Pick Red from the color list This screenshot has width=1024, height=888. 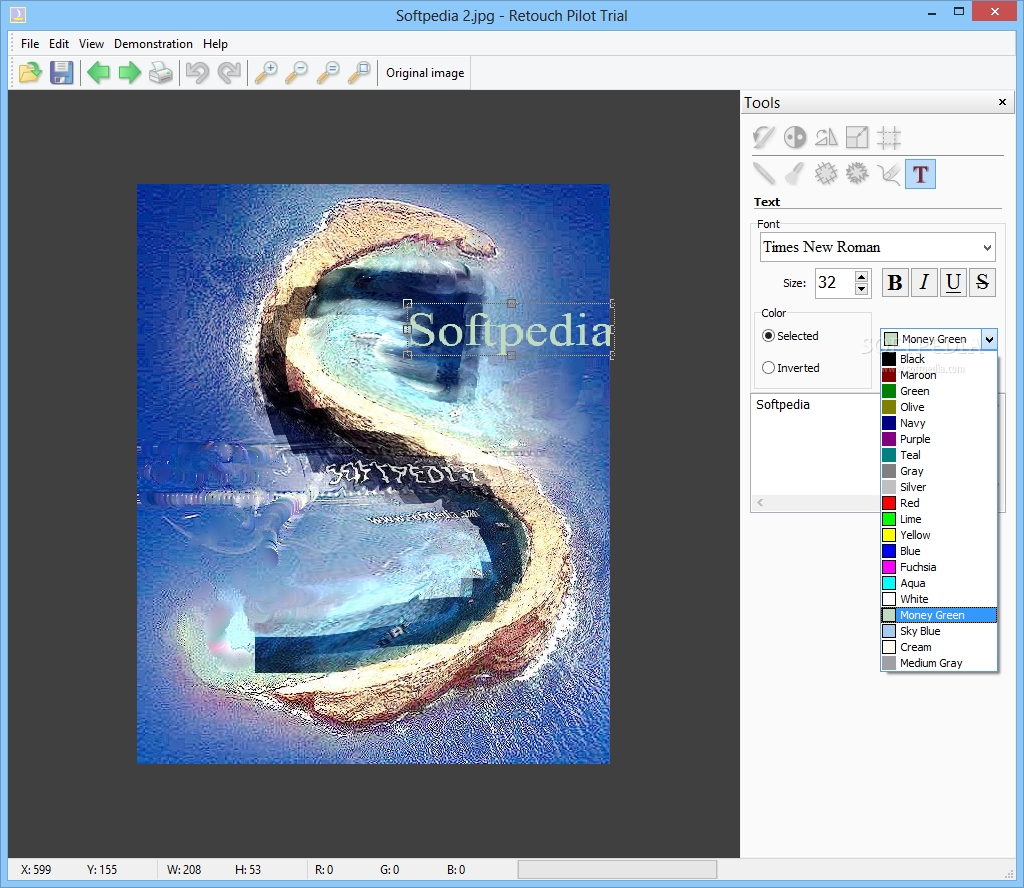coord(939,503)
